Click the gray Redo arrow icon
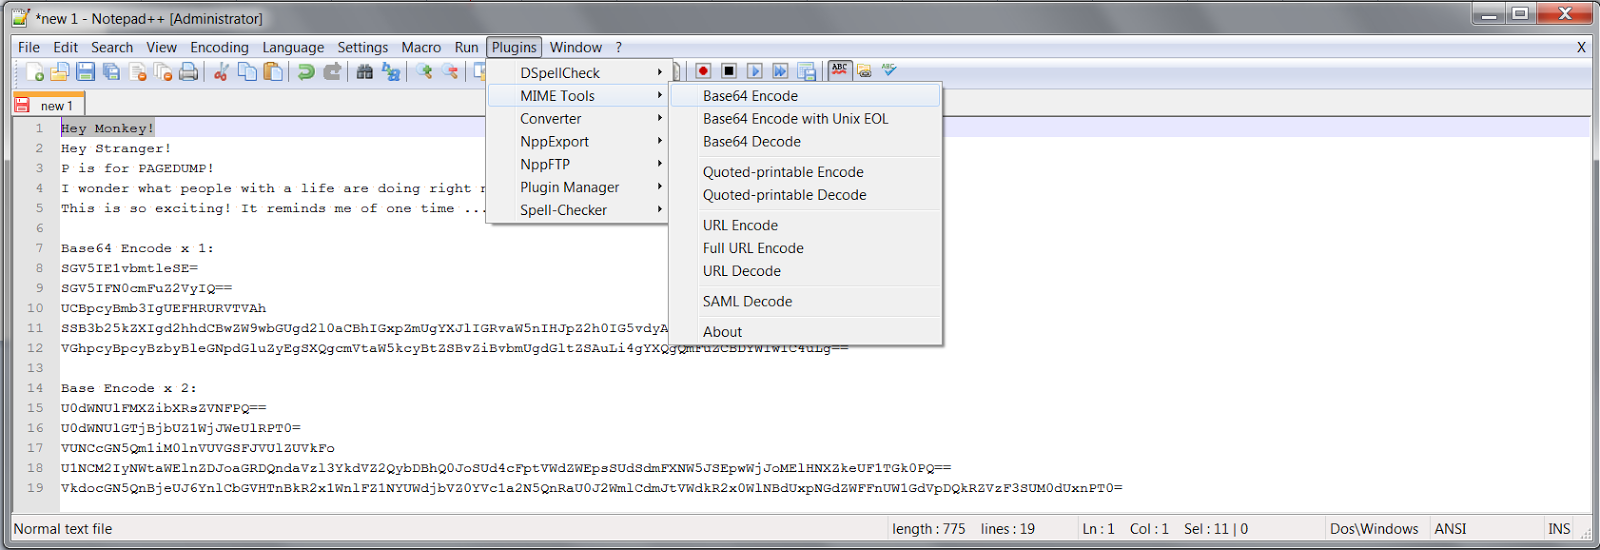The image size is (1600, 550). click(332, 72)
